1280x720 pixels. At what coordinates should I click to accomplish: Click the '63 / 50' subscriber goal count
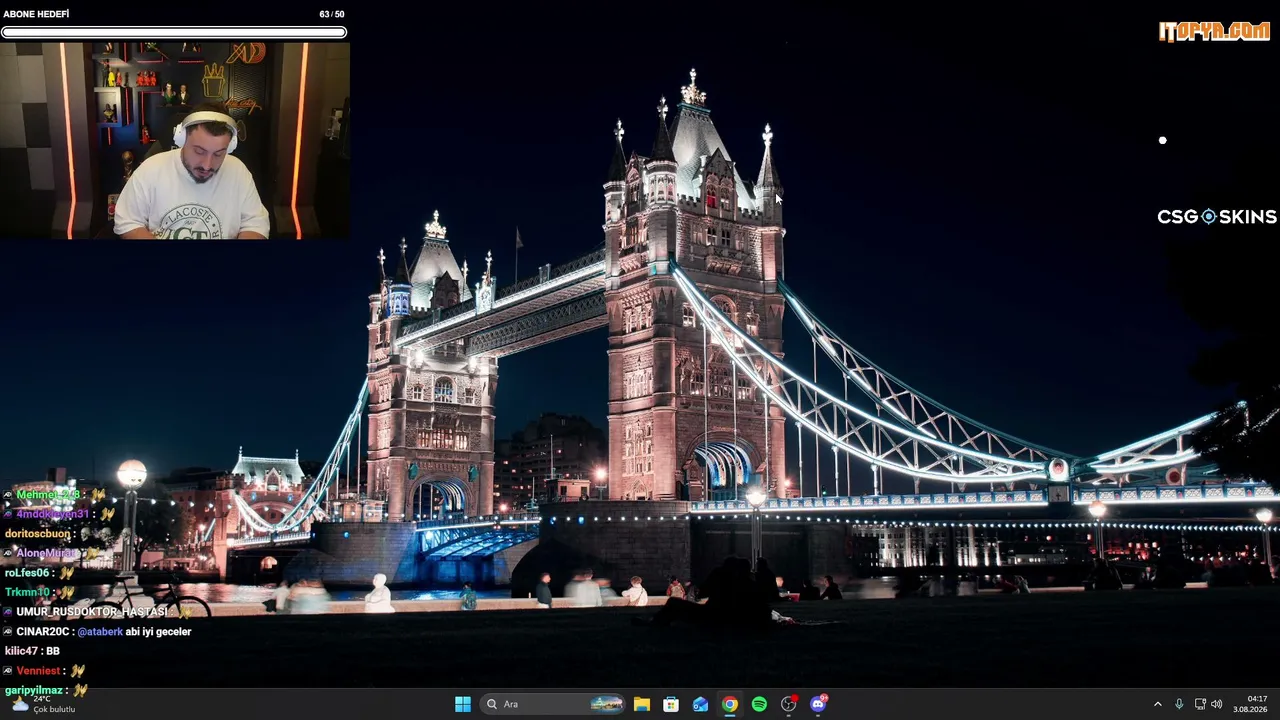coord(332,14)
